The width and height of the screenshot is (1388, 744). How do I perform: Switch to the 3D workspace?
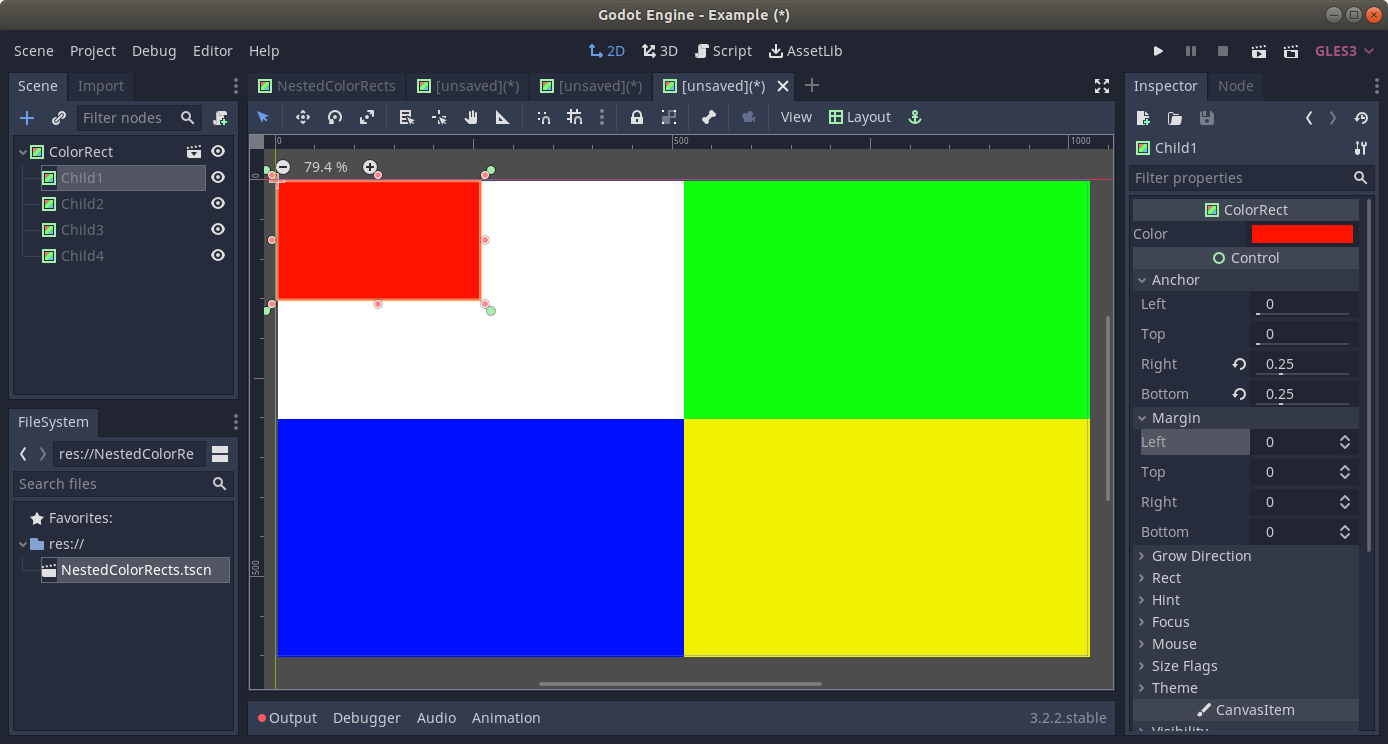660,51
